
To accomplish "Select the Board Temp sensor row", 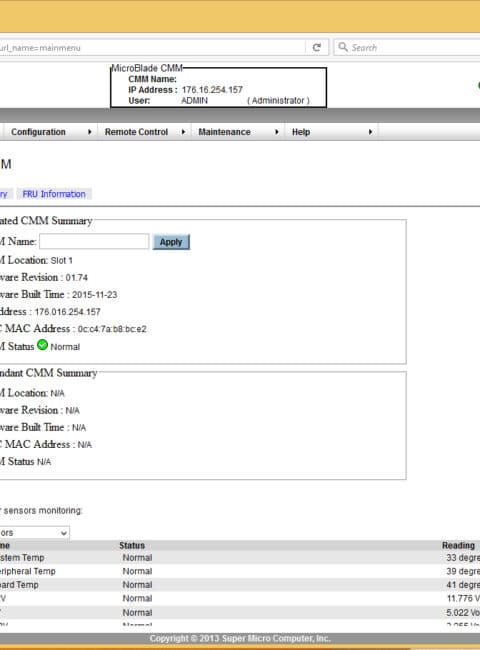I will click(240, 585).
